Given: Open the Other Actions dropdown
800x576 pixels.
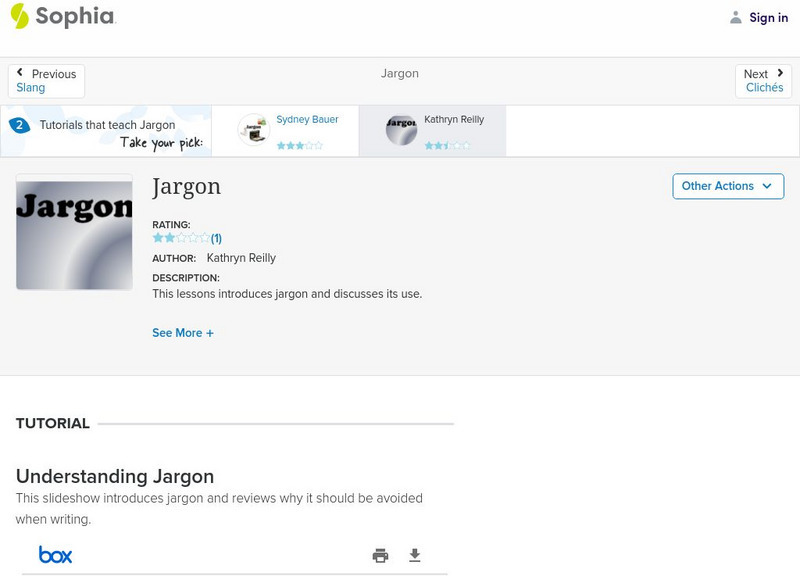Looking at the screenshot, I should (727, 186).
